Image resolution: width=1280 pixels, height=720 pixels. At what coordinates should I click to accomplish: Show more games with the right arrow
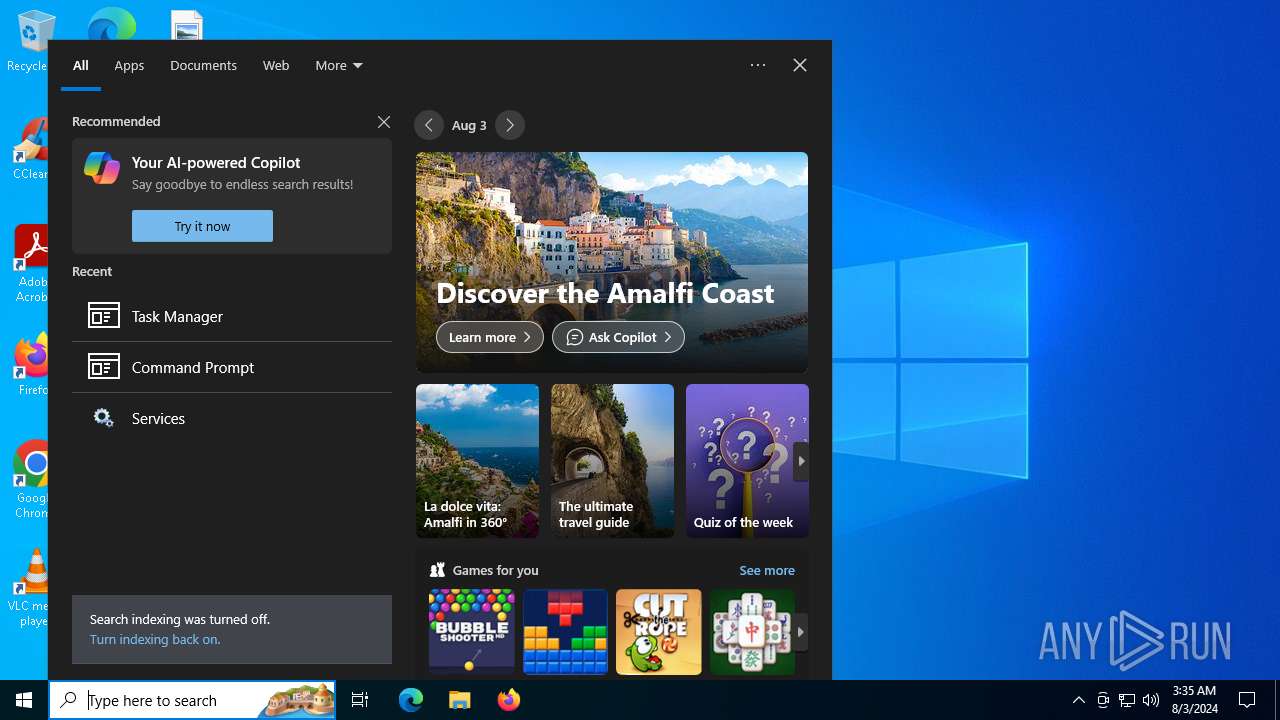pyautogui.click(x=800, y=632)
